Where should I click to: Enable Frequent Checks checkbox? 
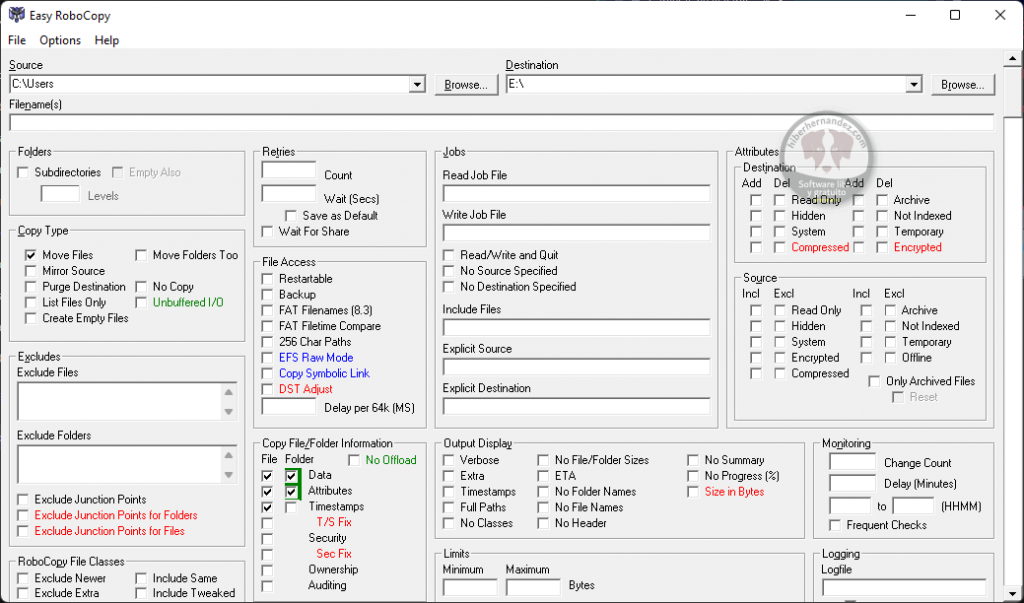click(835, 525)
